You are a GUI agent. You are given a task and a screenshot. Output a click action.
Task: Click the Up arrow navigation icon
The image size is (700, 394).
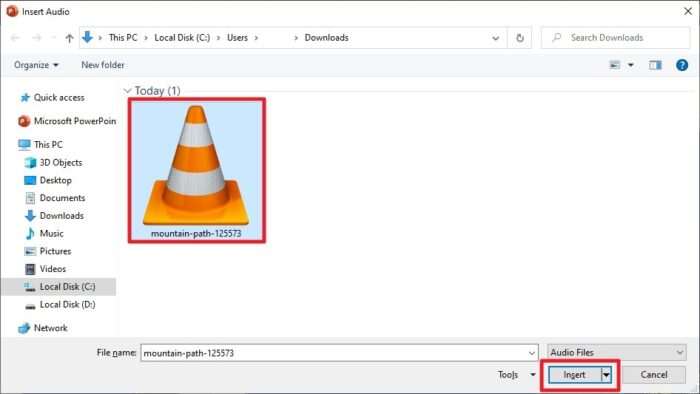69,38
